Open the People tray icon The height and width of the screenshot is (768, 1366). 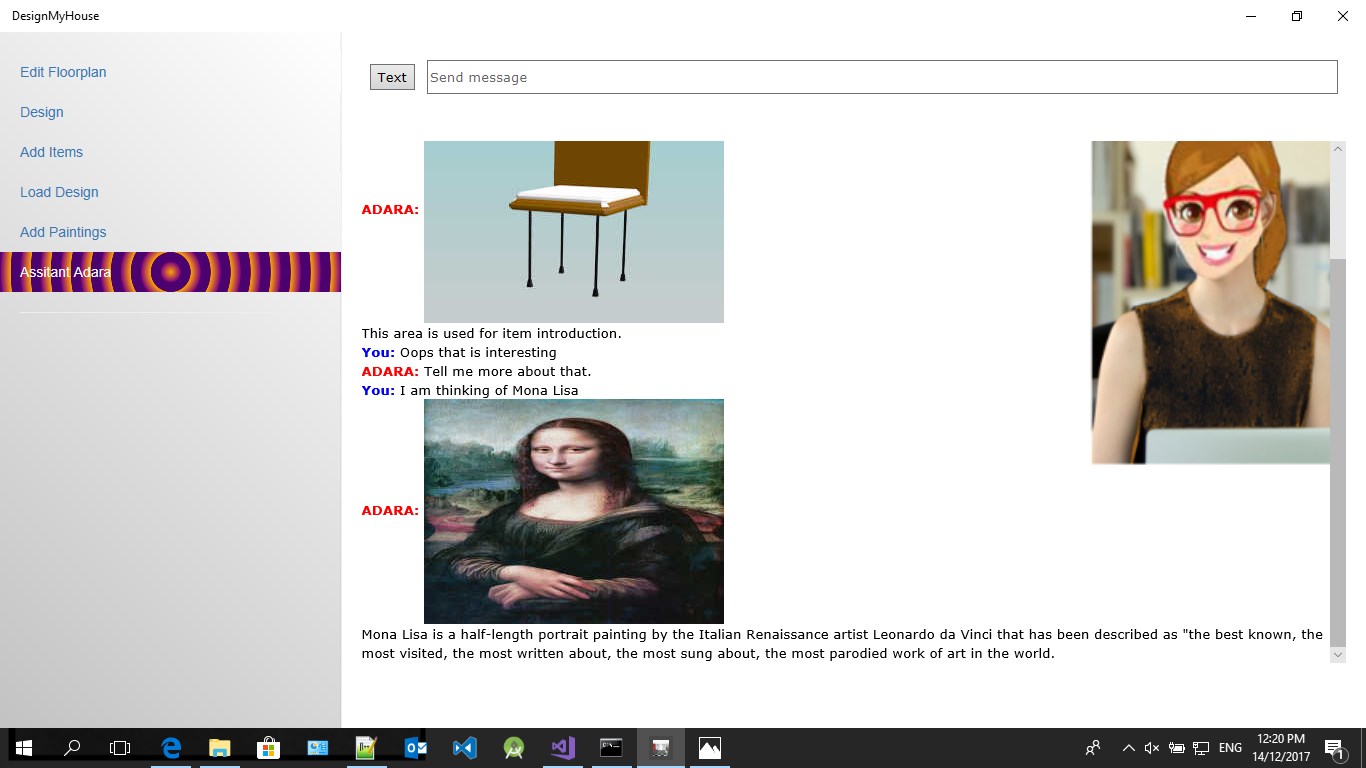coord(1093,748)
